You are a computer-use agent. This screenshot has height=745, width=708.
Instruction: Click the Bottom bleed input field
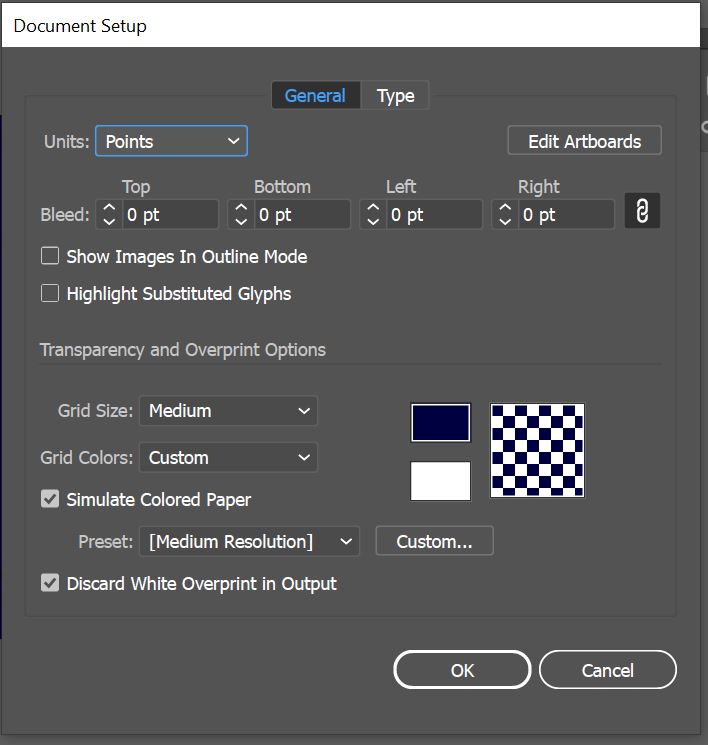pyautogui.click(x=302, y=215)
